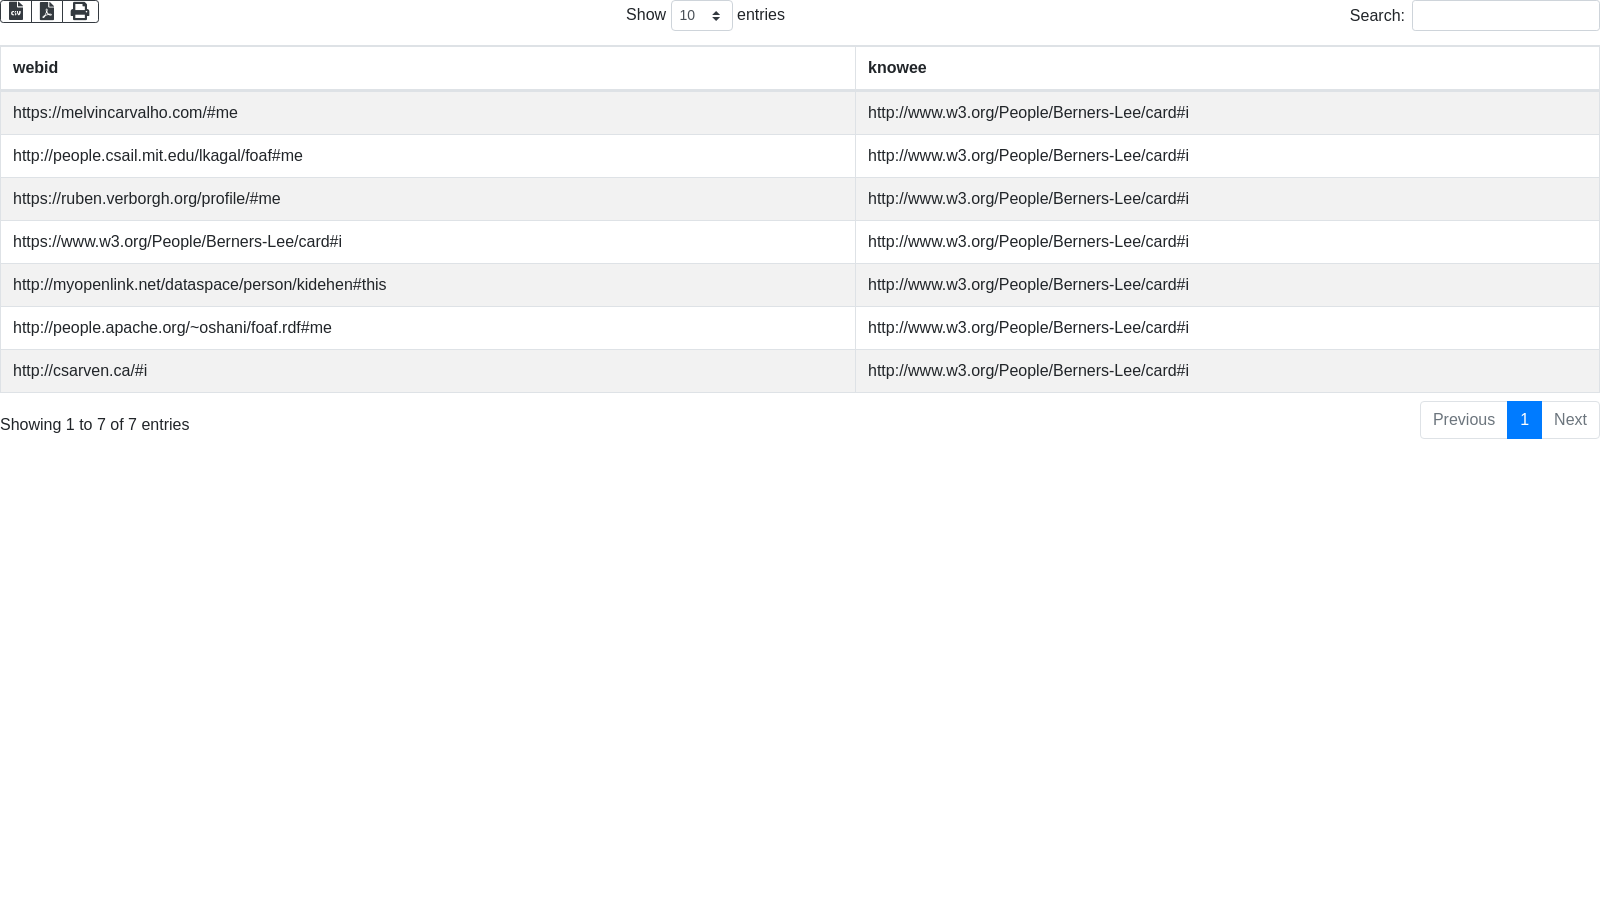Open the Show entries count dropdown

pos(701,16)
